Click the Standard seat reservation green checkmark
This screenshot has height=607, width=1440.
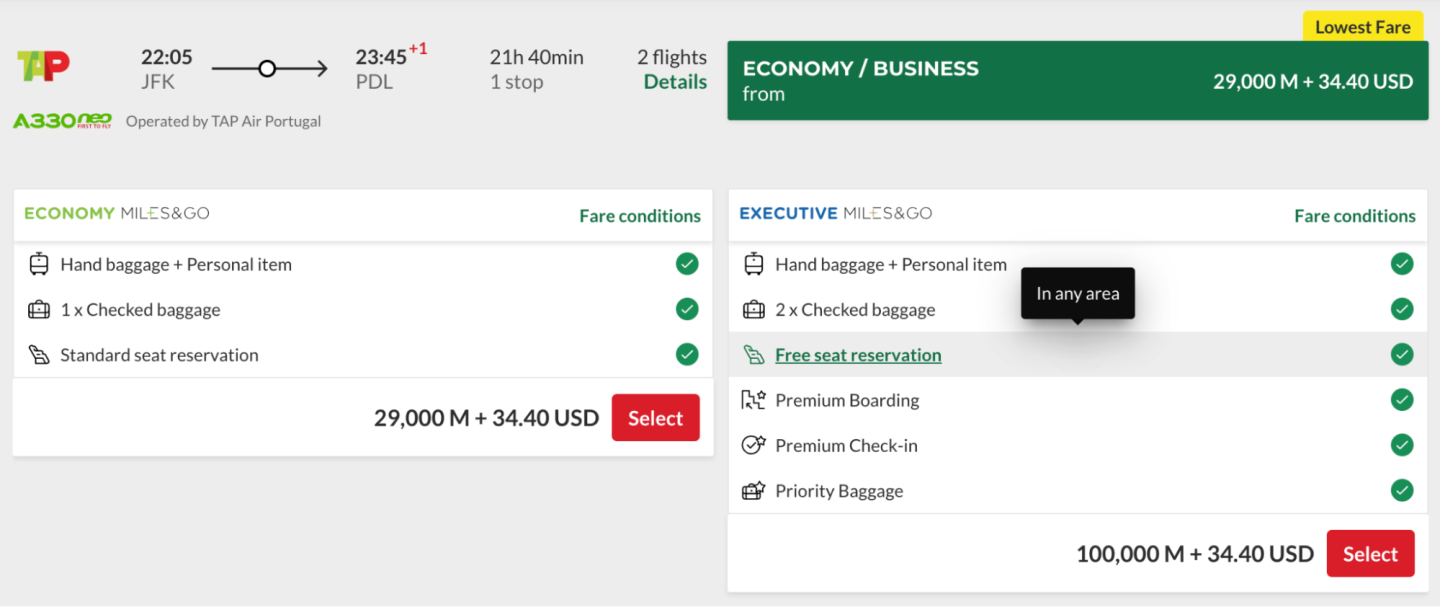[x=687, y=354]
